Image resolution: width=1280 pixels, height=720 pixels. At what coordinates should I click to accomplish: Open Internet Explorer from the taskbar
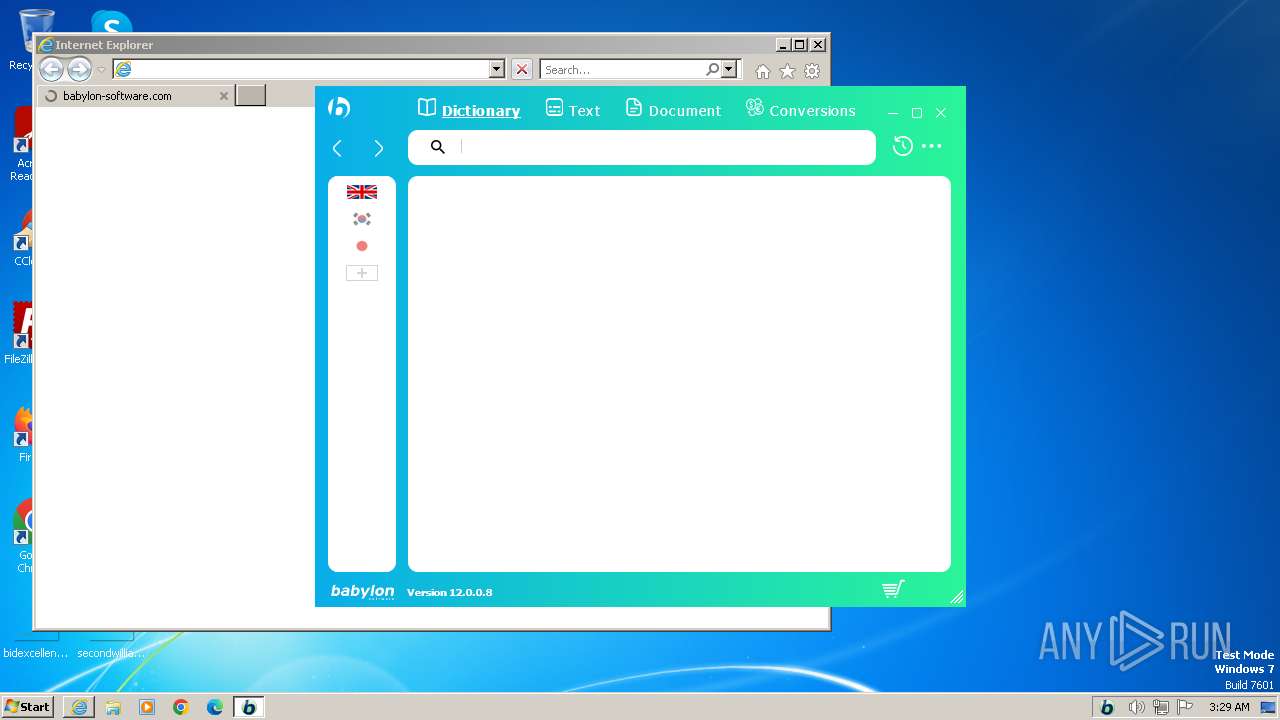point(79,707)
